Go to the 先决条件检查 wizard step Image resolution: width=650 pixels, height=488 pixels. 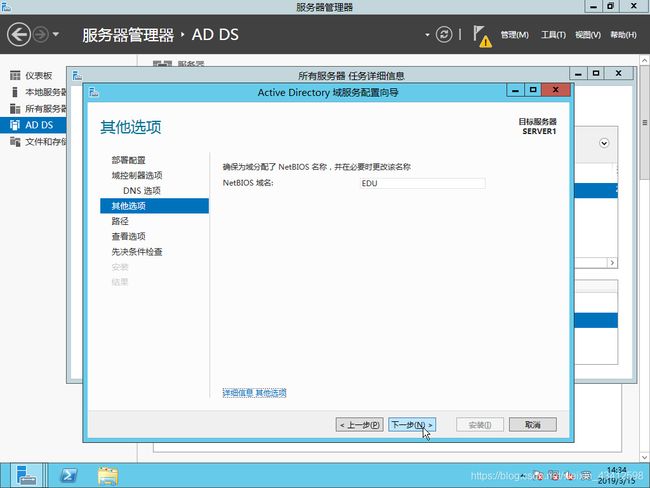[137, 252]
